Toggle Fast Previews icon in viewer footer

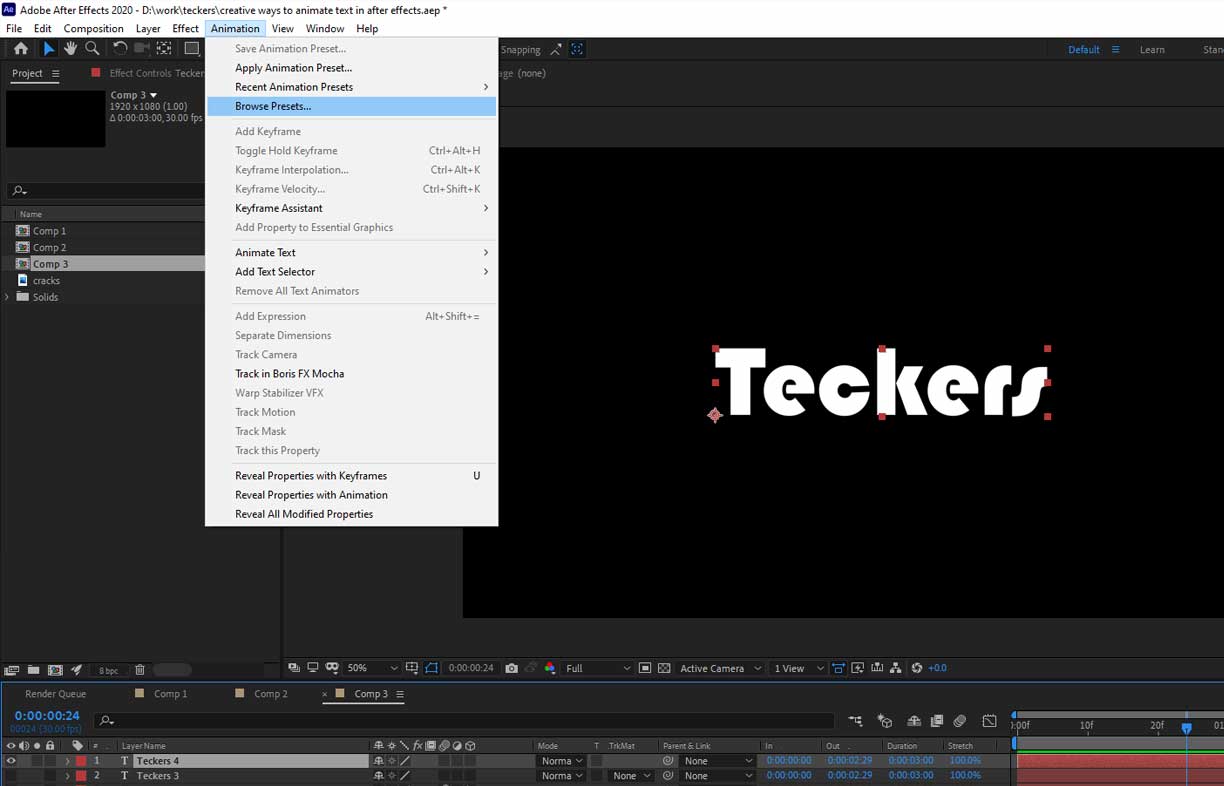858,668
